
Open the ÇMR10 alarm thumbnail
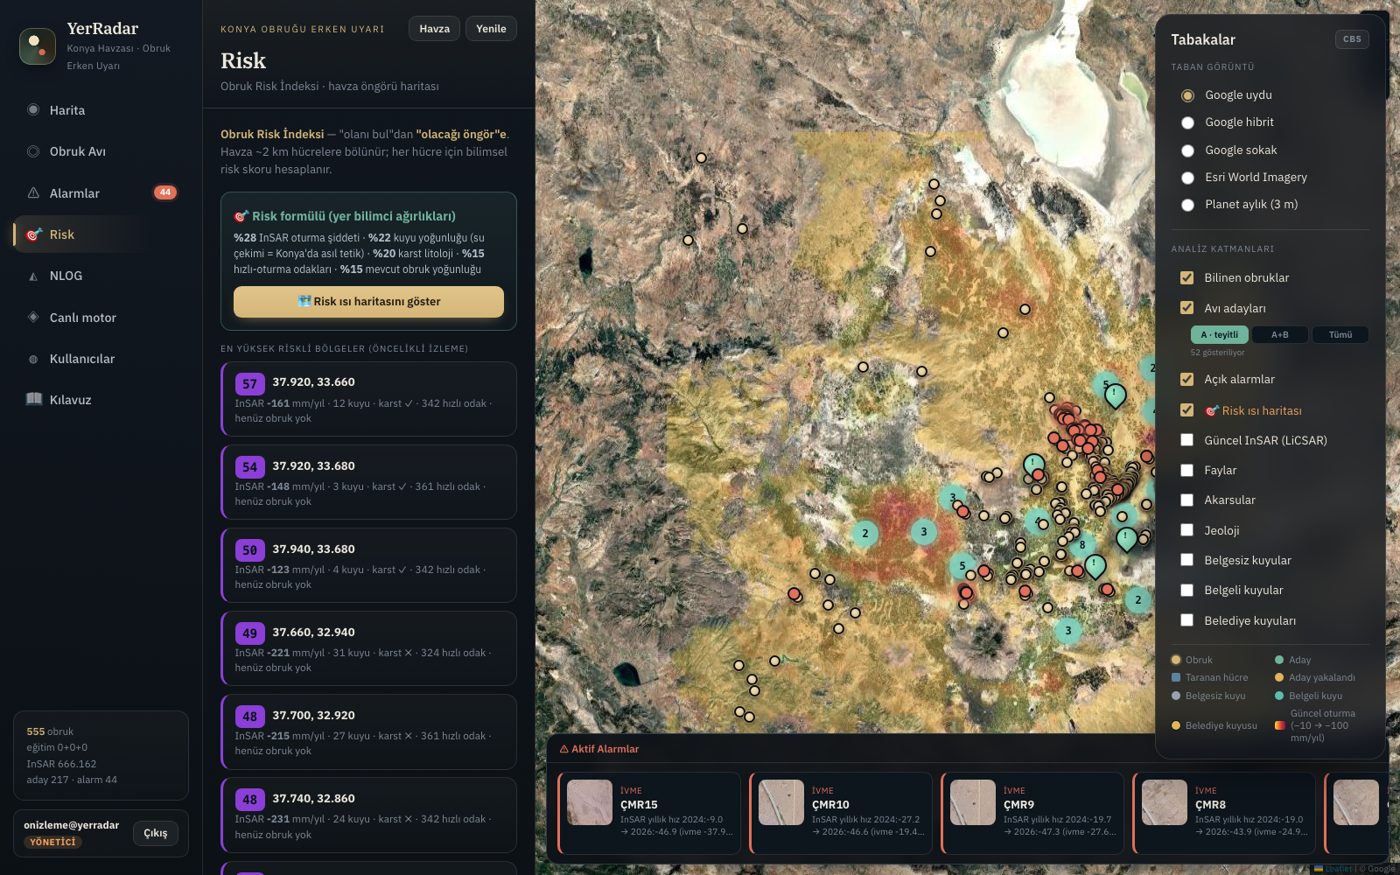[x=781, y=802]
